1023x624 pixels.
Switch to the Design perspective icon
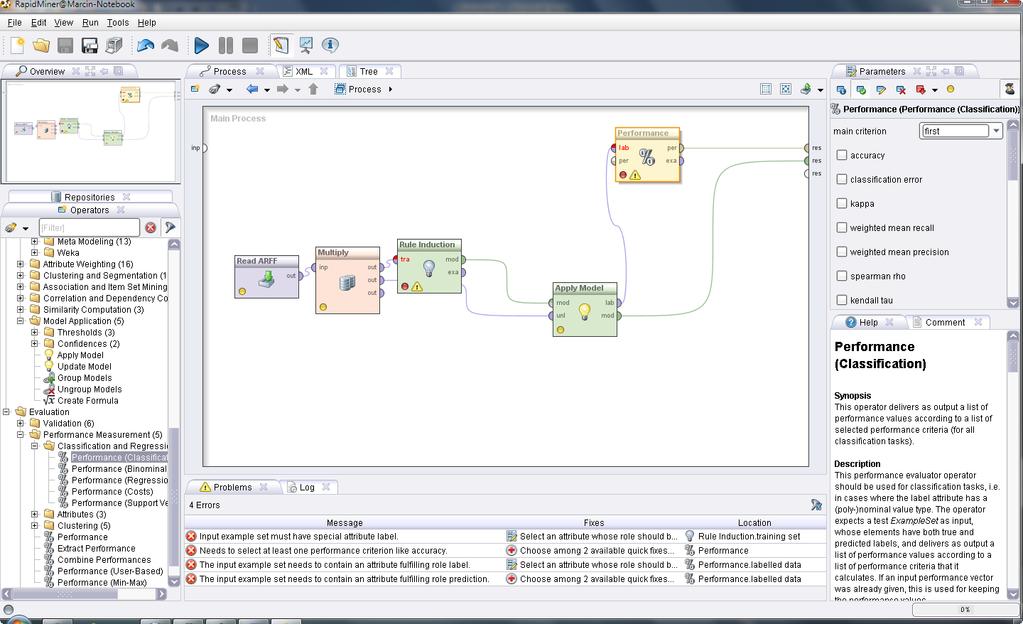281,45
